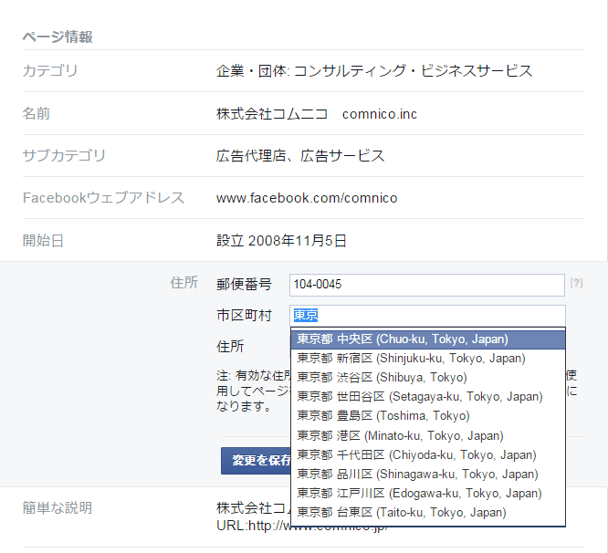Edit the 開始日 row 設立 2008年11月5日
This screenshot has height=553, width=608.
click(x=303, y=240)
